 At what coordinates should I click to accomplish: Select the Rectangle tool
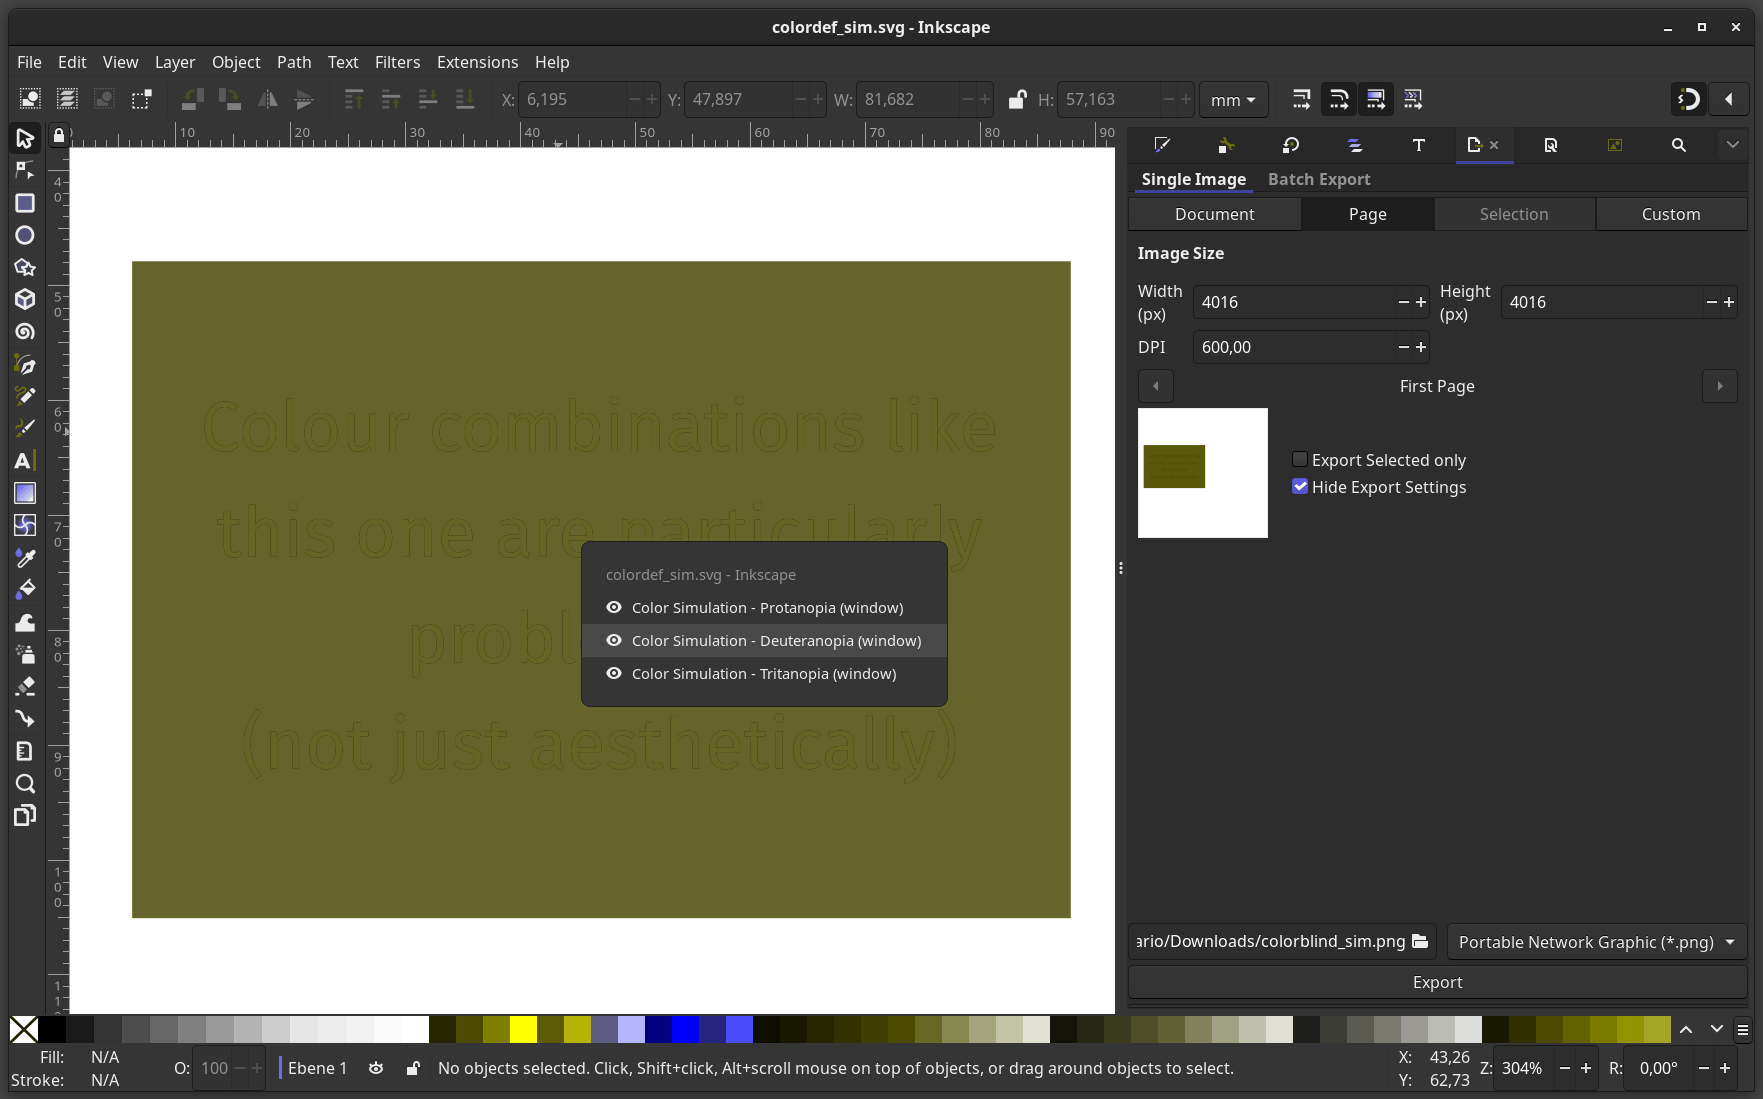tap(25, 203)
